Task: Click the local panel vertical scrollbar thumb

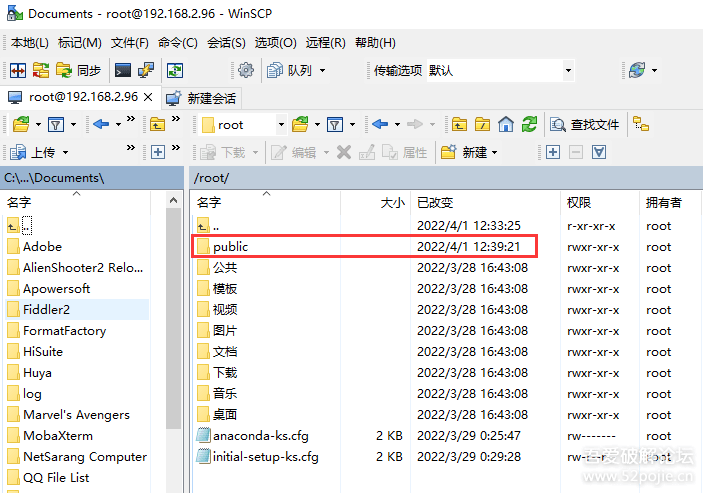Action: point(174,318)
